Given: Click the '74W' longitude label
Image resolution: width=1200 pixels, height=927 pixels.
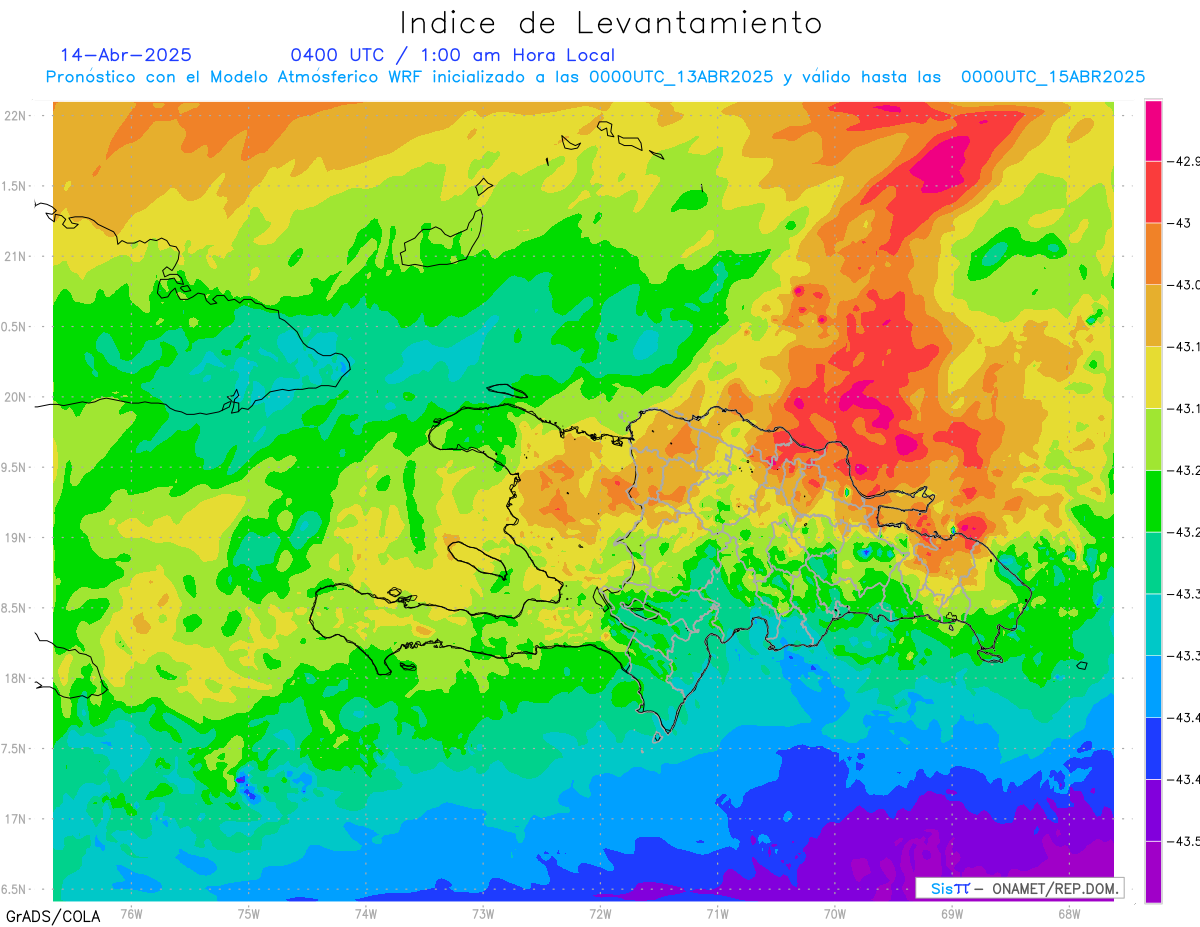Looking at the screenshot, I should pos(365,913).
